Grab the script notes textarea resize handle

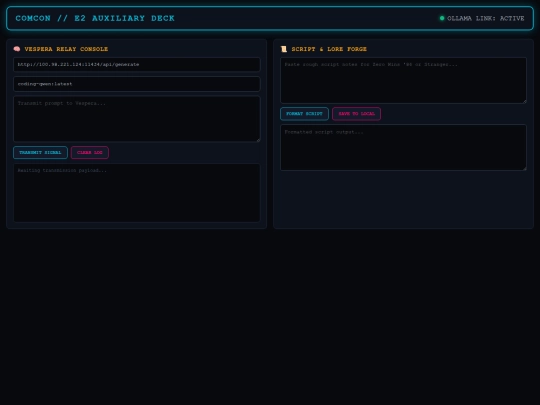524,101
